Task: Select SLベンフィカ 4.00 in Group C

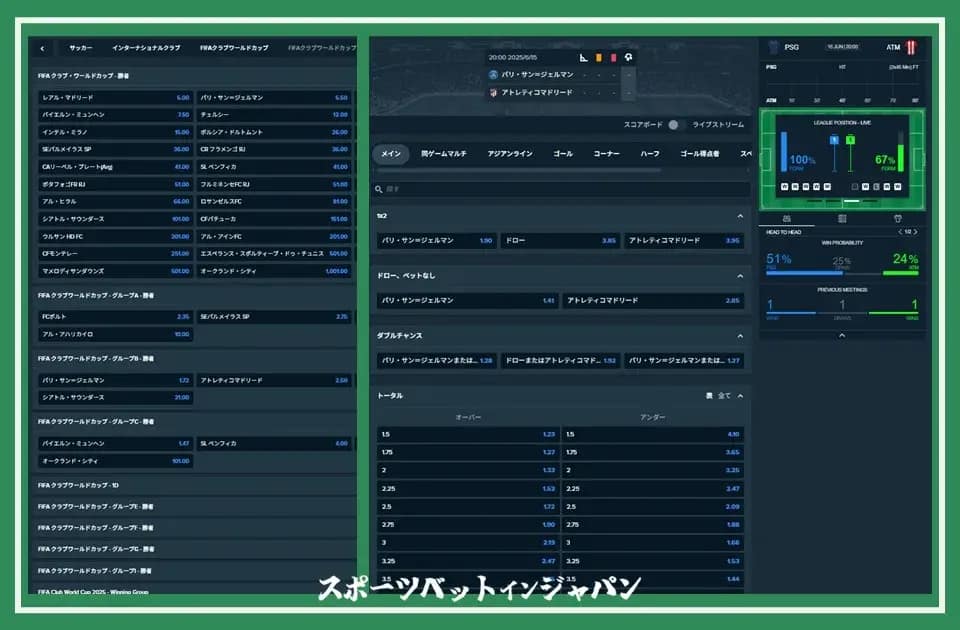Action: (x=274, y=444)
